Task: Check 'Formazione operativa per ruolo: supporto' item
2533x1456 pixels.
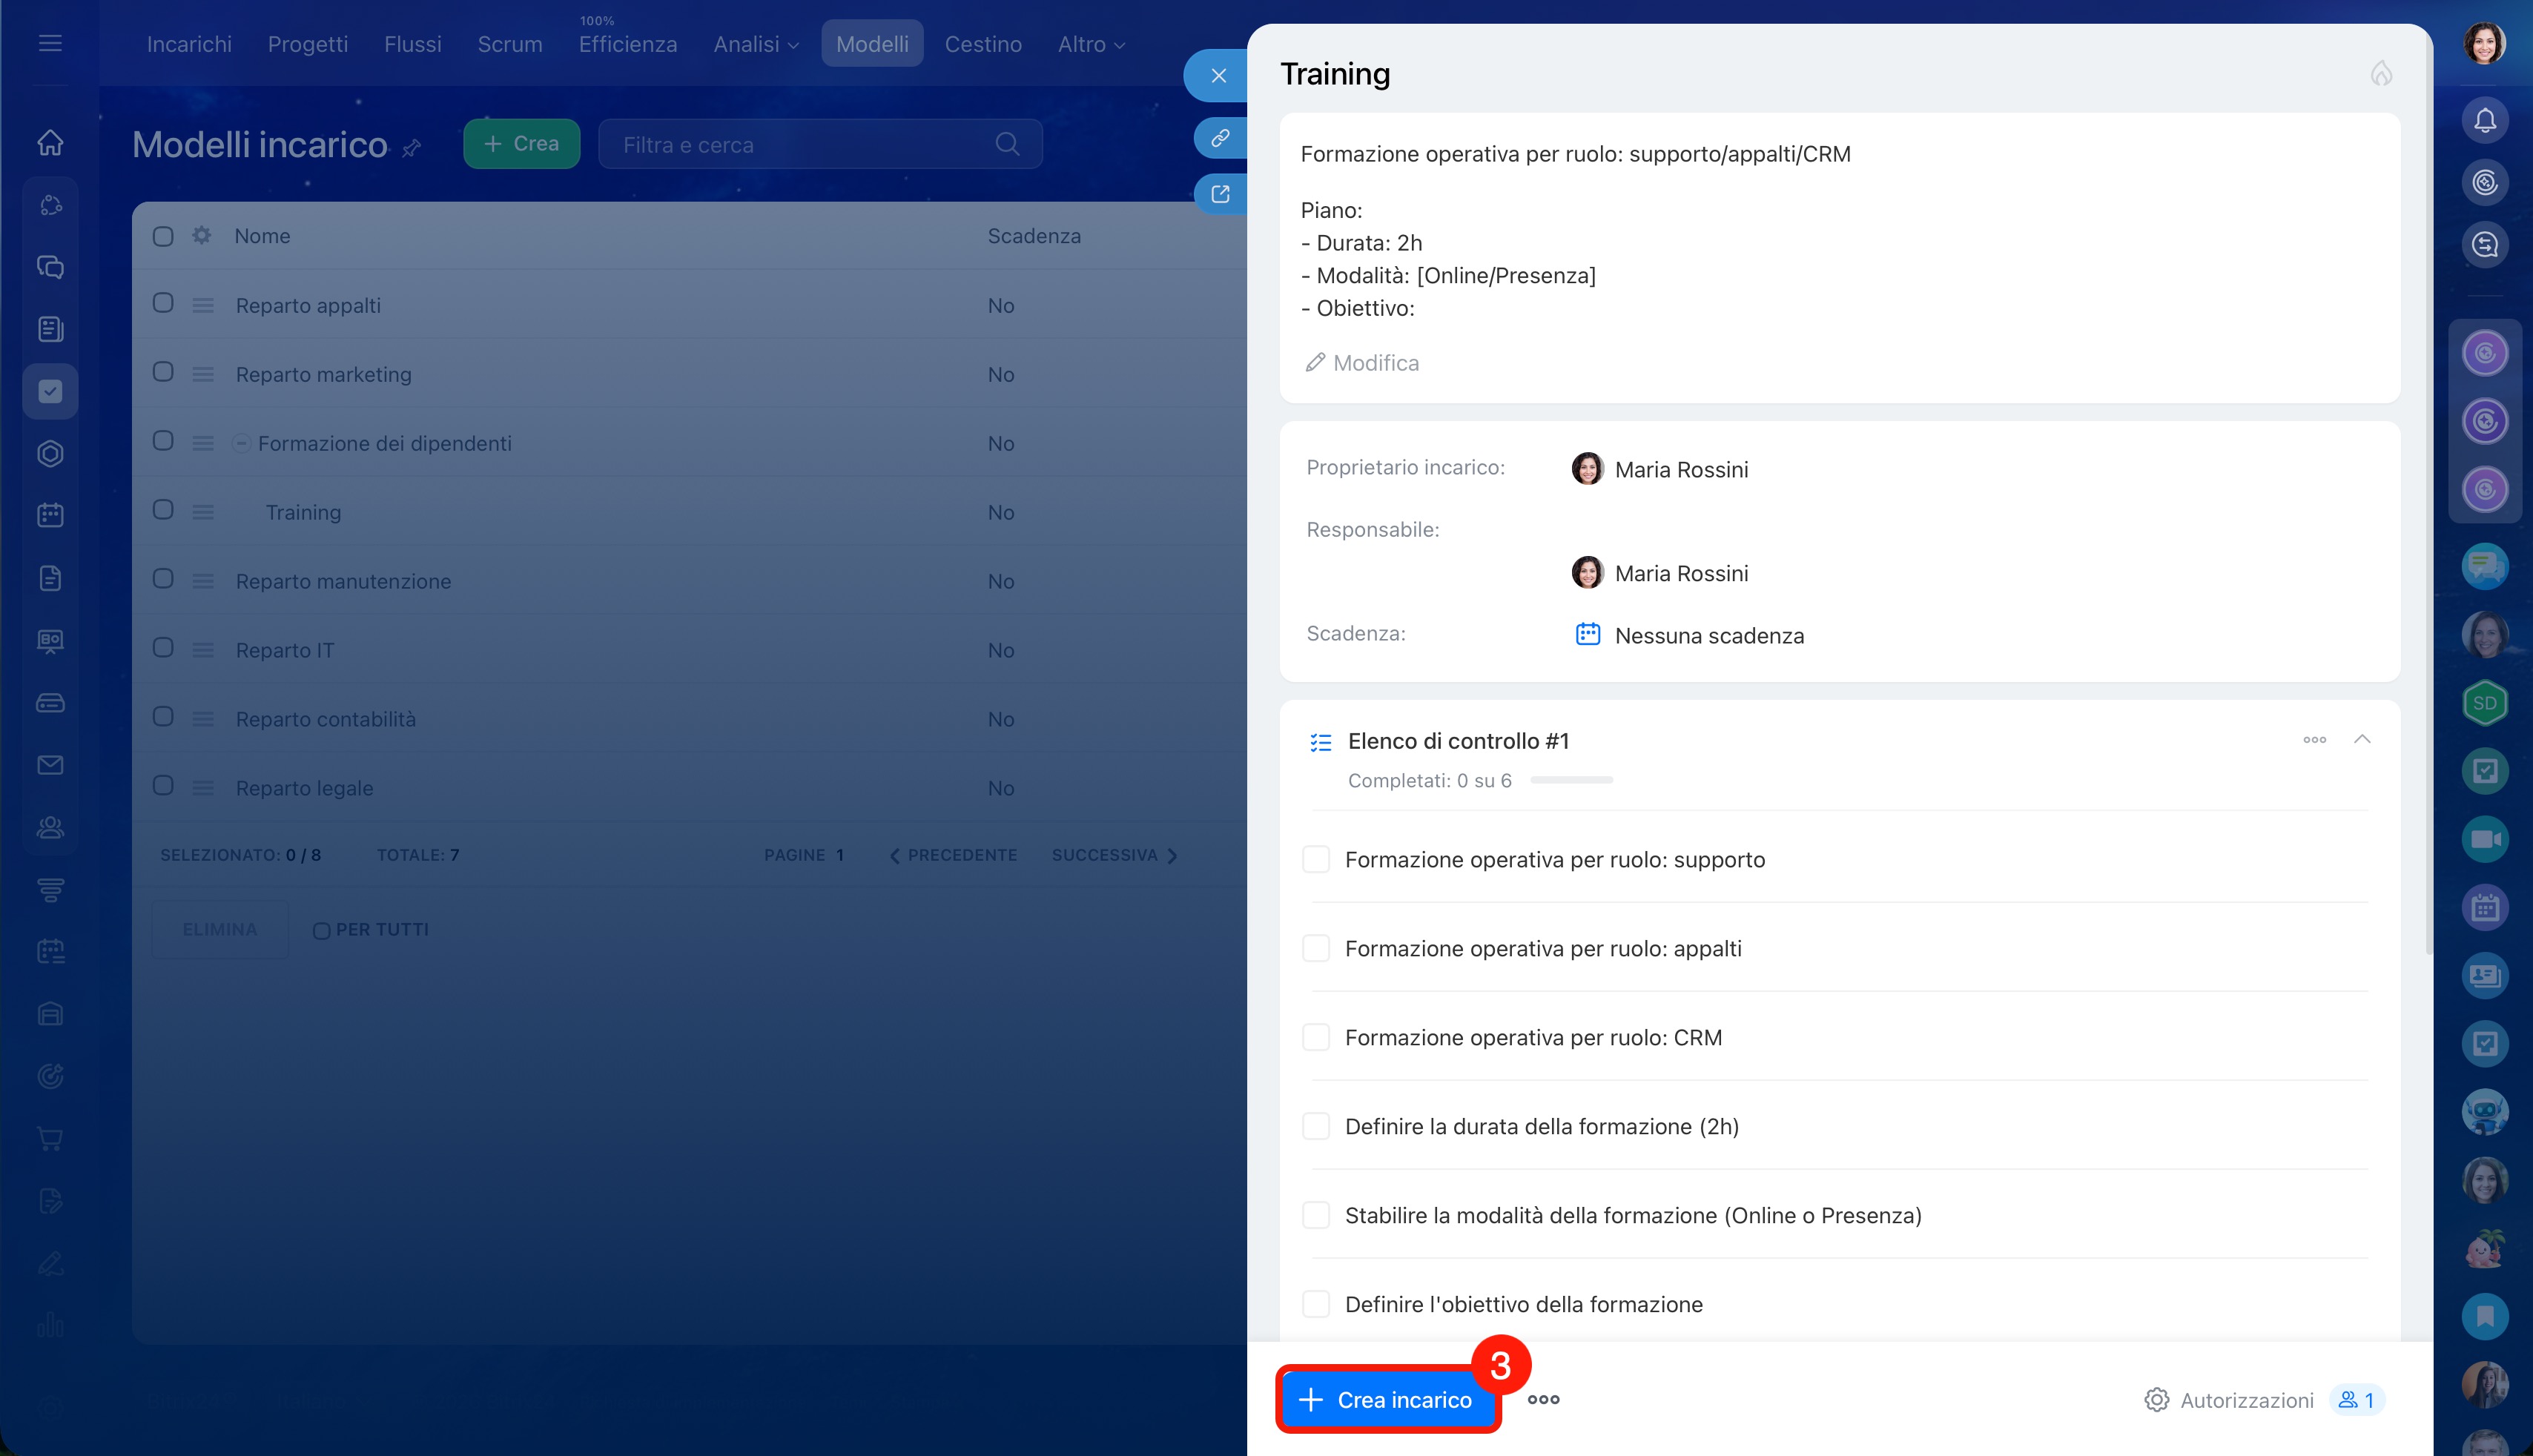Action: pyautogui.click(x=1316, y=860)
